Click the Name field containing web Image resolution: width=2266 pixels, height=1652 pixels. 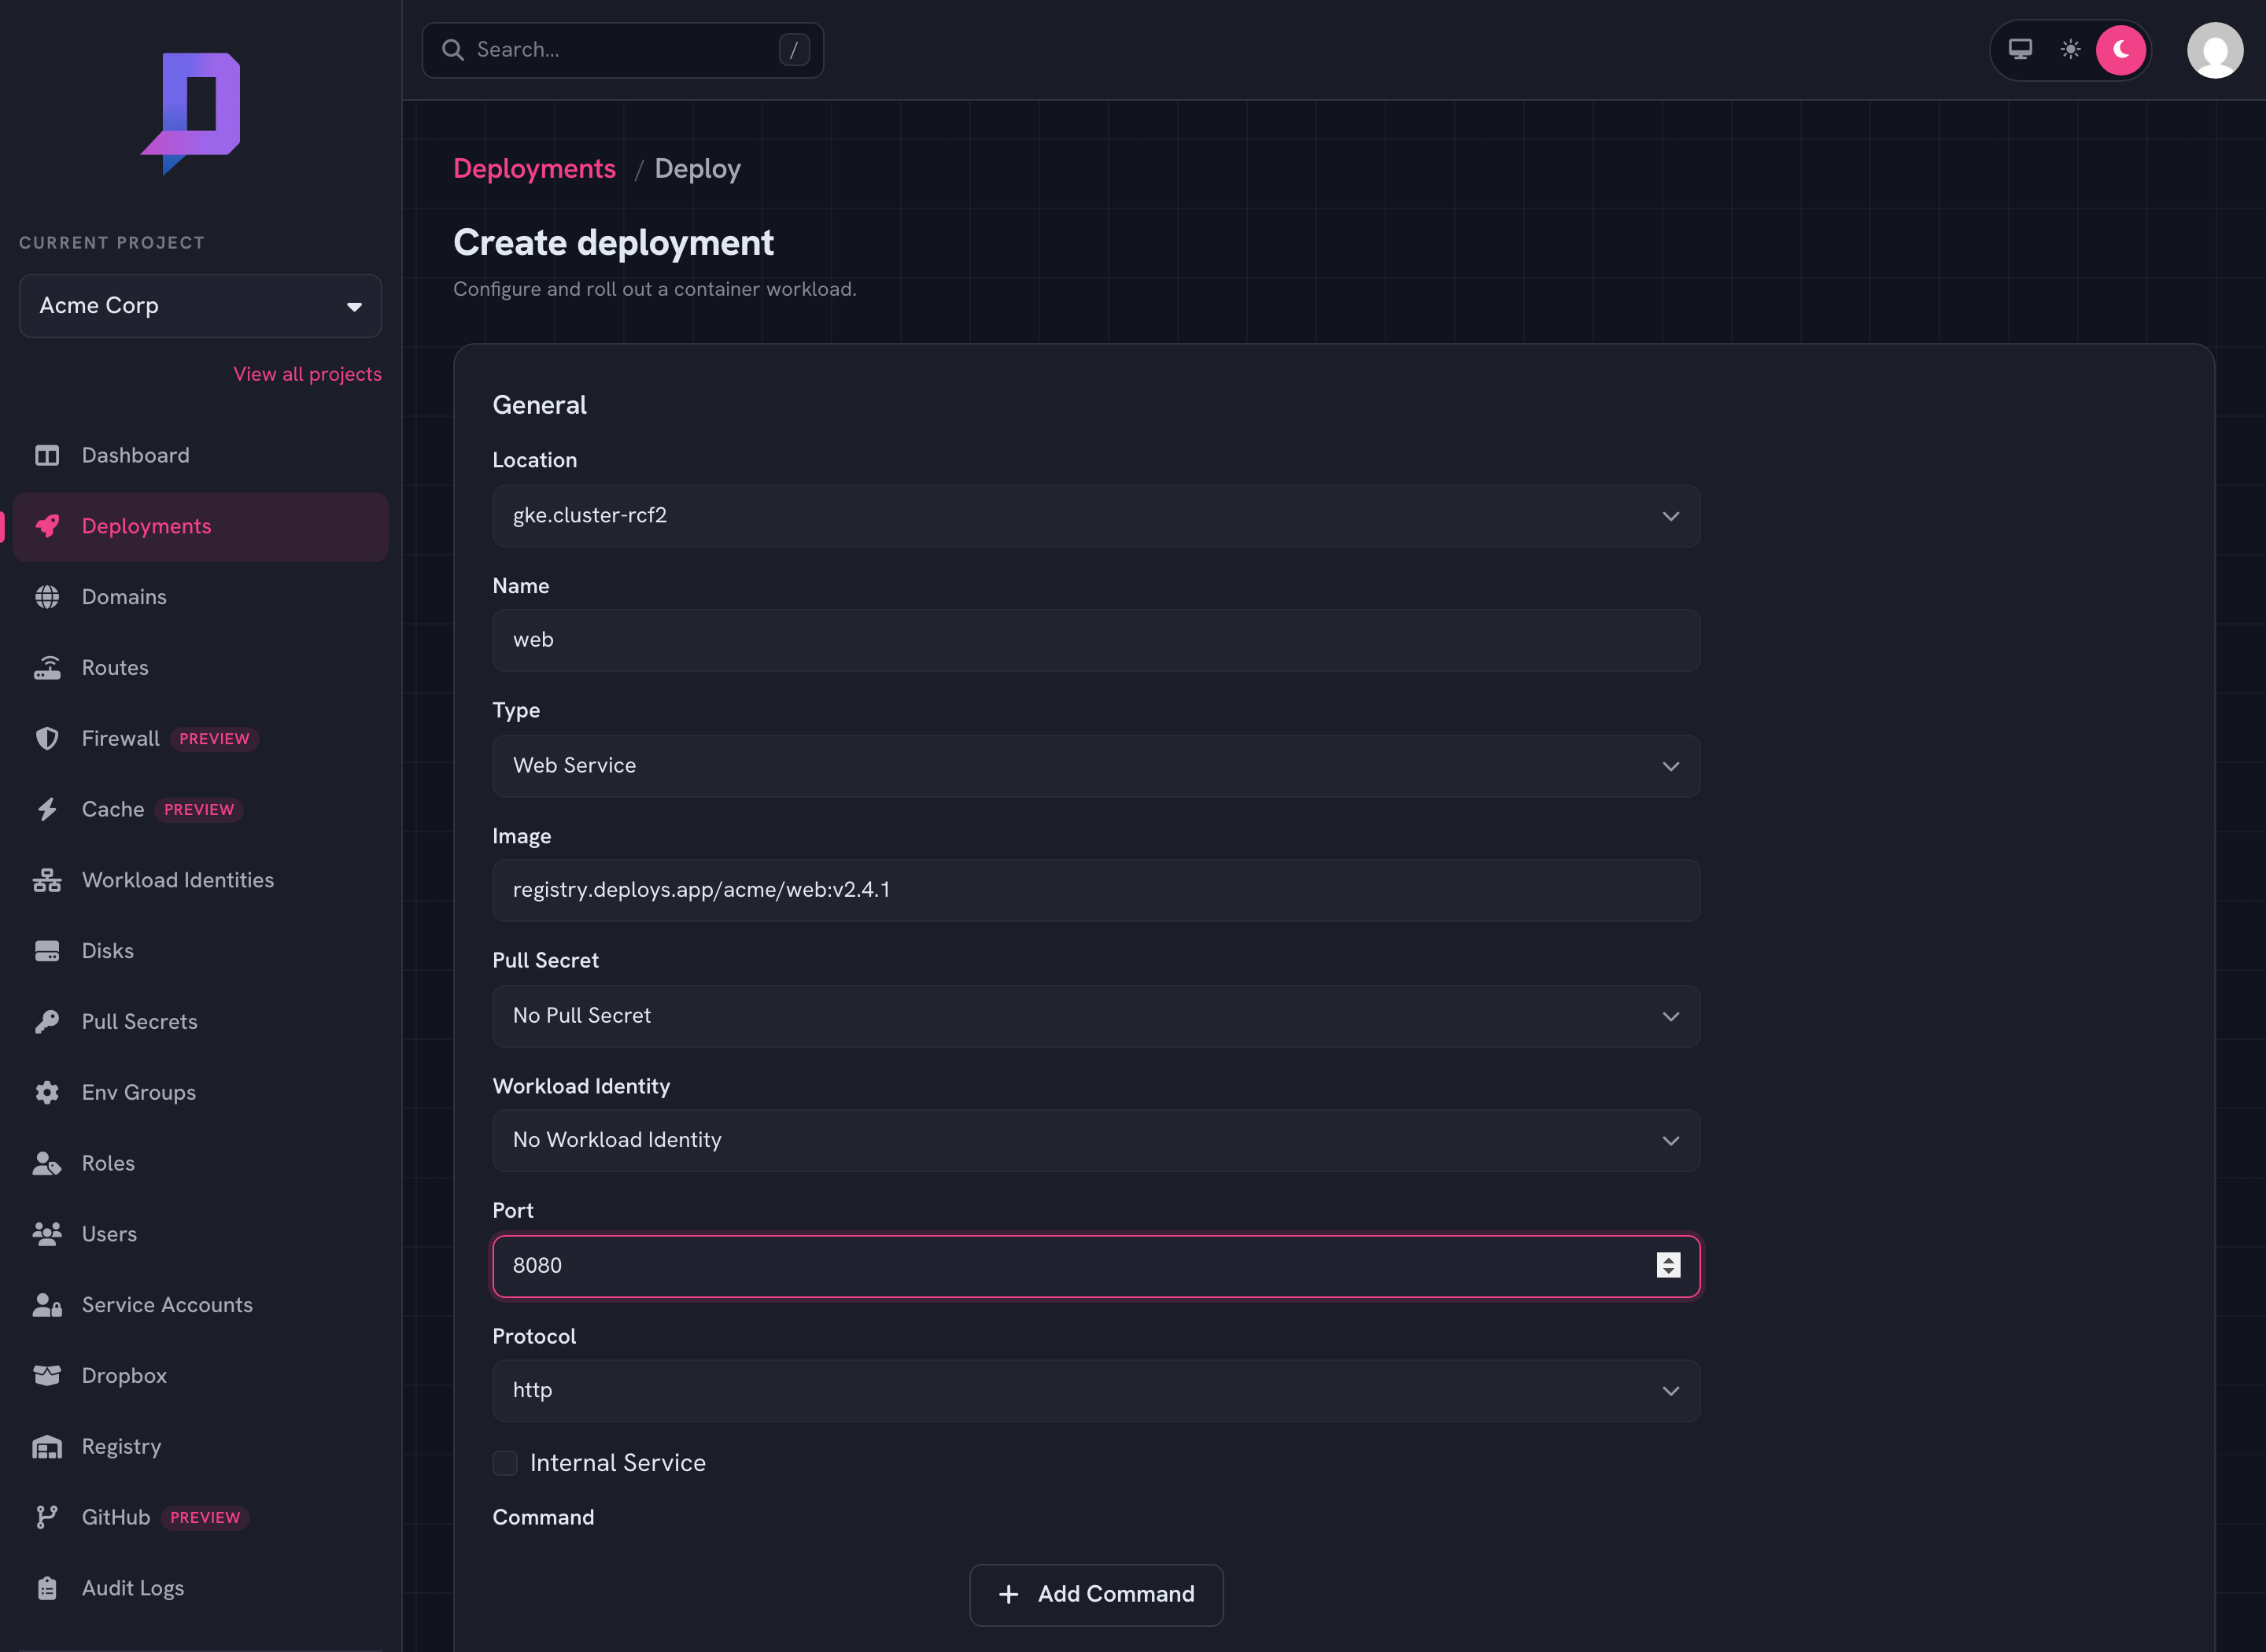(x=1096, y=640)
